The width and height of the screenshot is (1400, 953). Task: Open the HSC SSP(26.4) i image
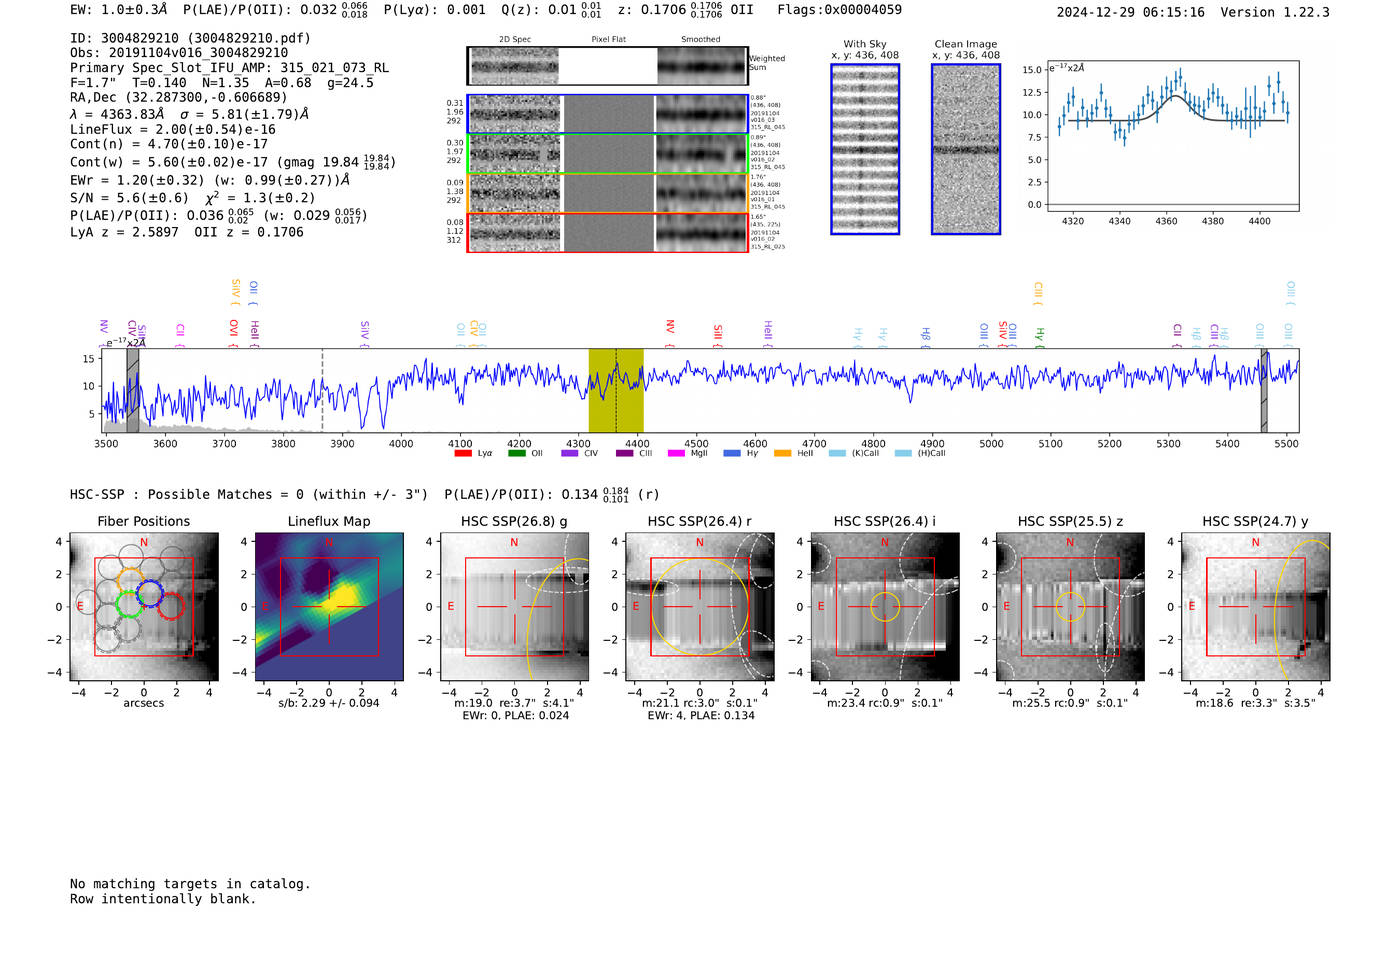click(x=885, y=607)
